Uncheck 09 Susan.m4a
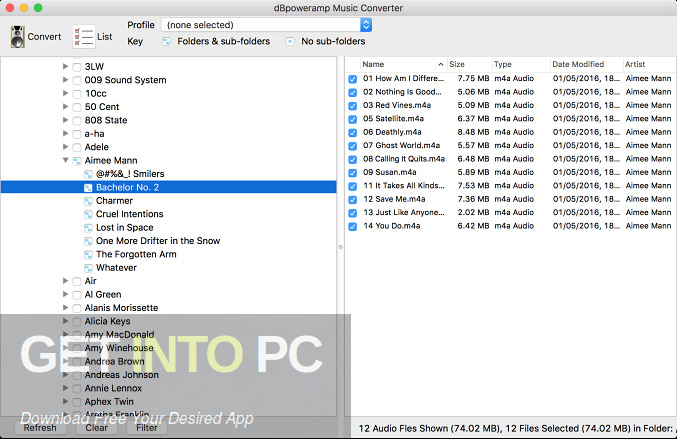Viewport: 677px width, 439px height. tap(353, 173)
